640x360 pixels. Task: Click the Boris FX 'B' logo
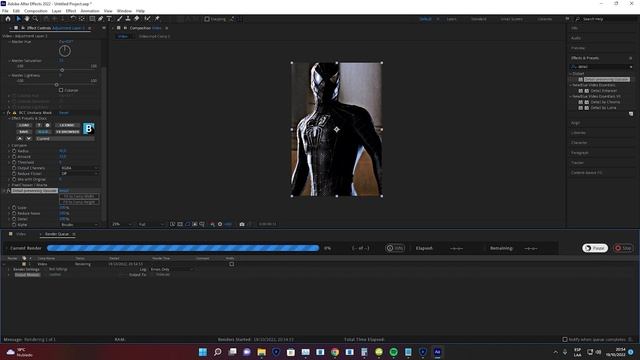click(89, 129)
